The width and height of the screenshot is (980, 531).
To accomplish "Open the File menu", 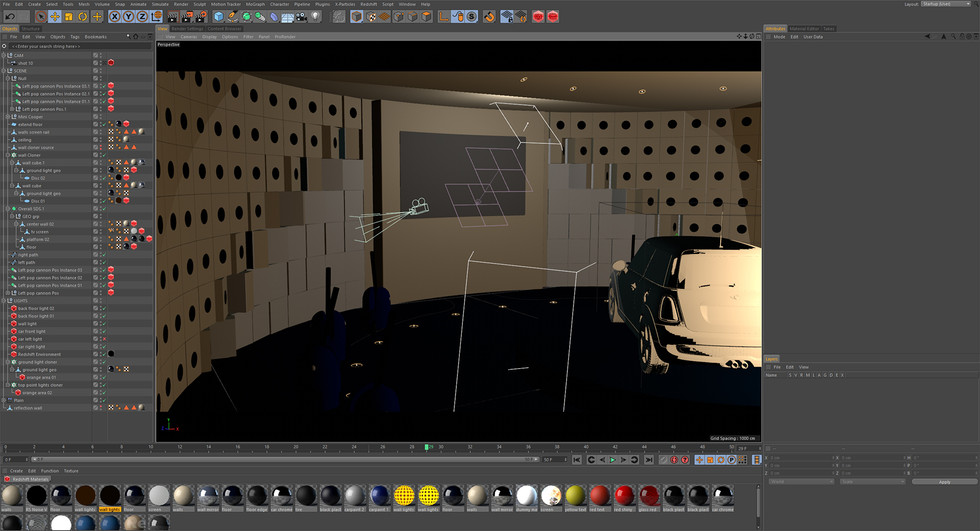I will 6,4.
